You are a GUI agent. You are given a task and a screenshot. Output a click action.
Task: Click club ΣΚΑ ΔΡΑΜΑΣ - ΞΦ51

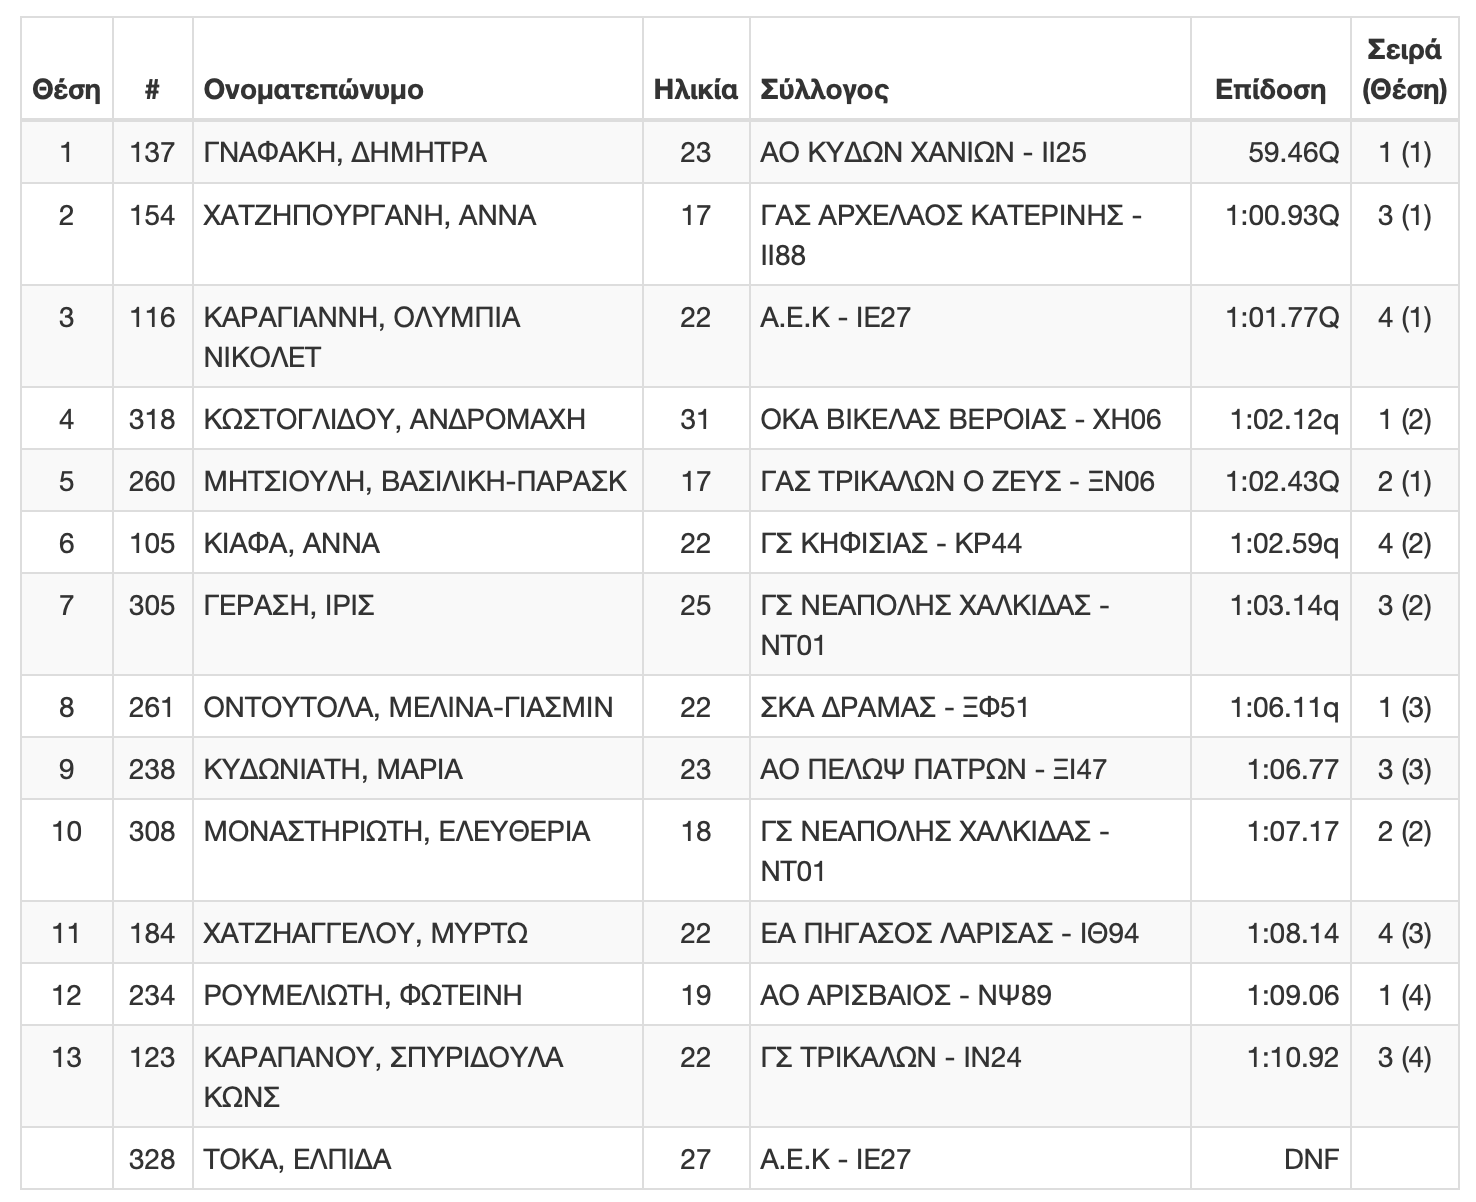pos(894,708)
